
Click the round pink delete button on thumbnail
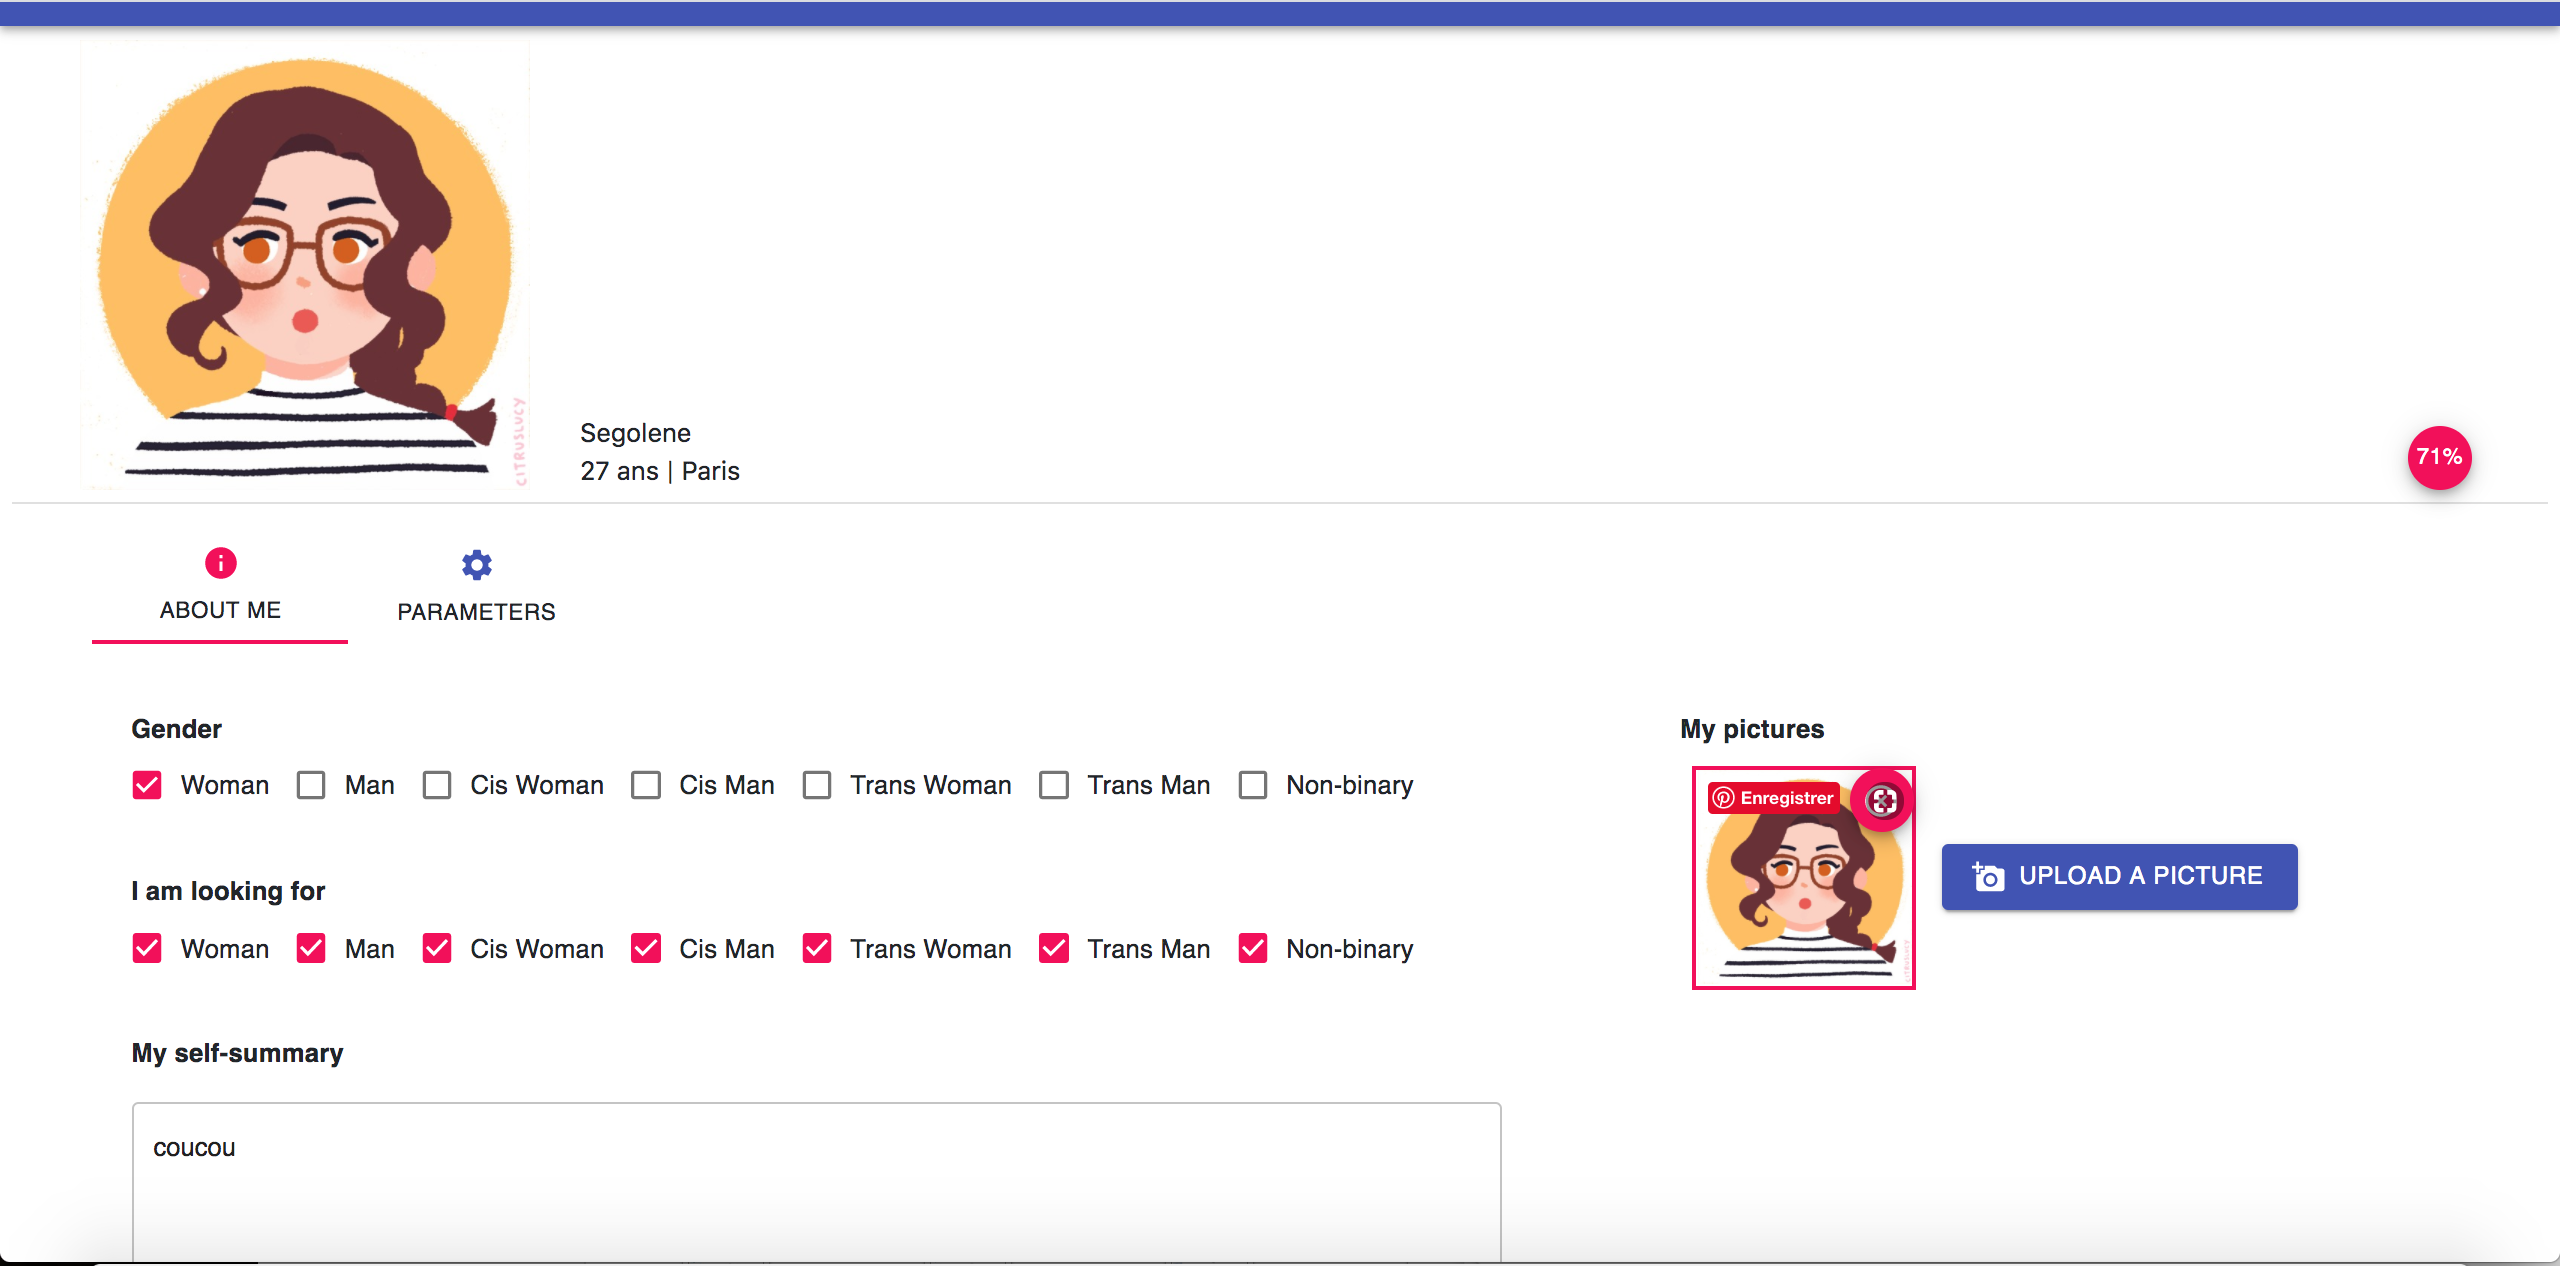tap(1882, 800)
